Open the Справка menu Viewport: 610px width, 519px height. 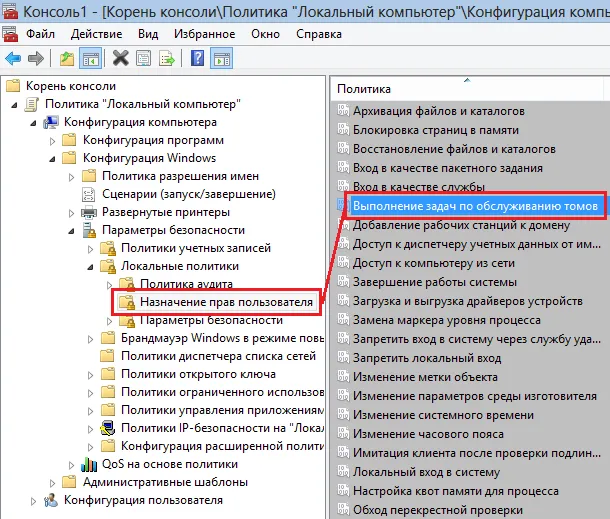pos(319,34)
